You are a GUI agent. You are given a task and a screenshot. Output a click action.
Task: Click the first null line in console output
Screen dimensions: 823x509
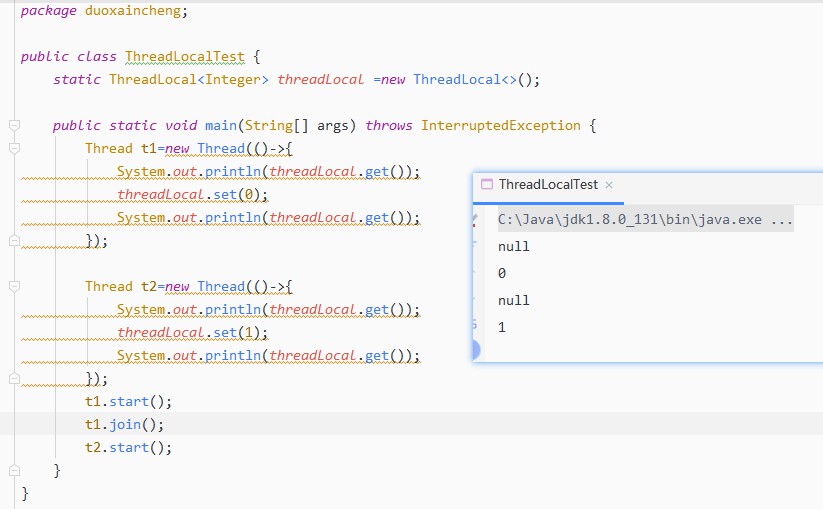[x=514, y=247]
